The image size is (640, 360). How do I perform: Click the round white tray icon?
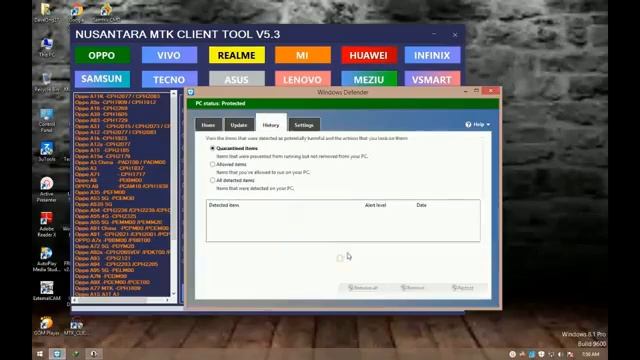pyautogui.click(x=513, y=354)
